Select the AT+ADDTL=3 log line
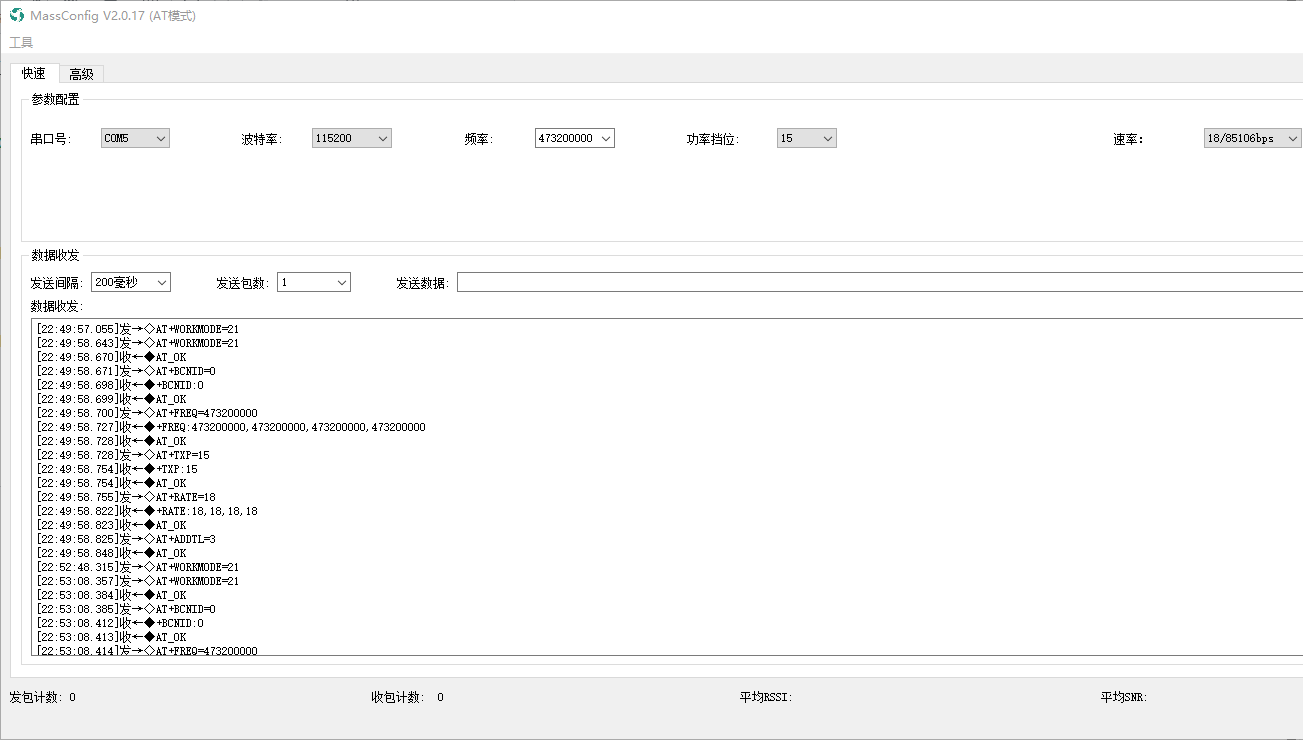Image resolution: width=1303 pixels, height=740 pixels. pyautogui.click(x=126, y=539)
